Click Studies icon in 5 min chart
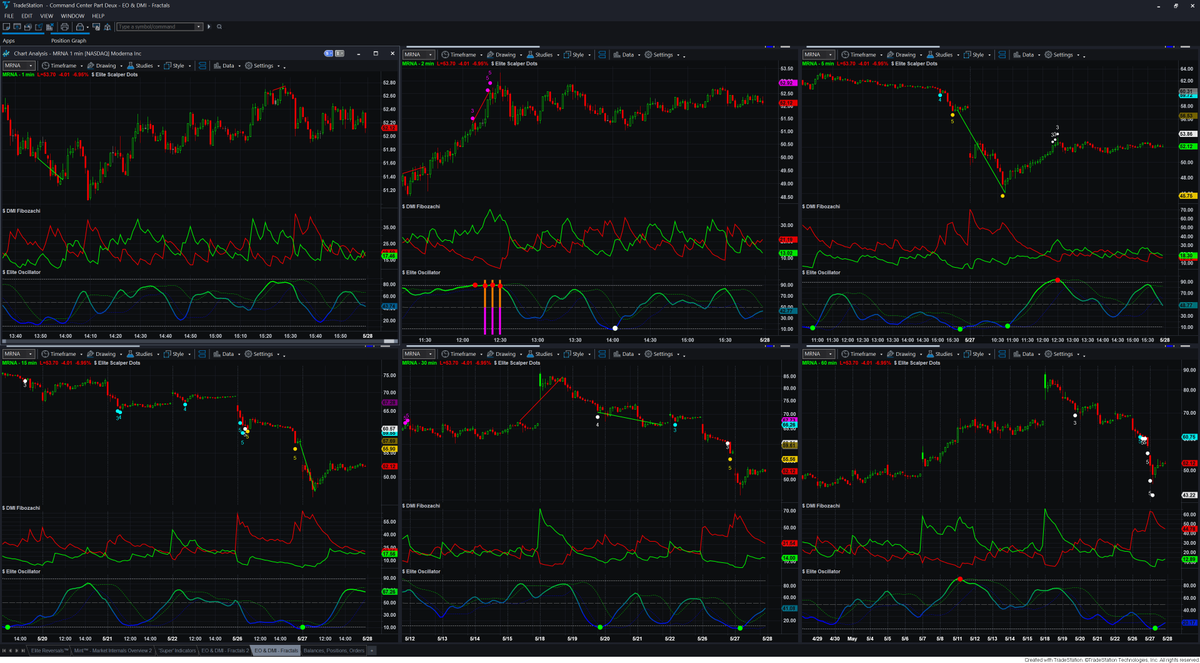 click(929, 54)
